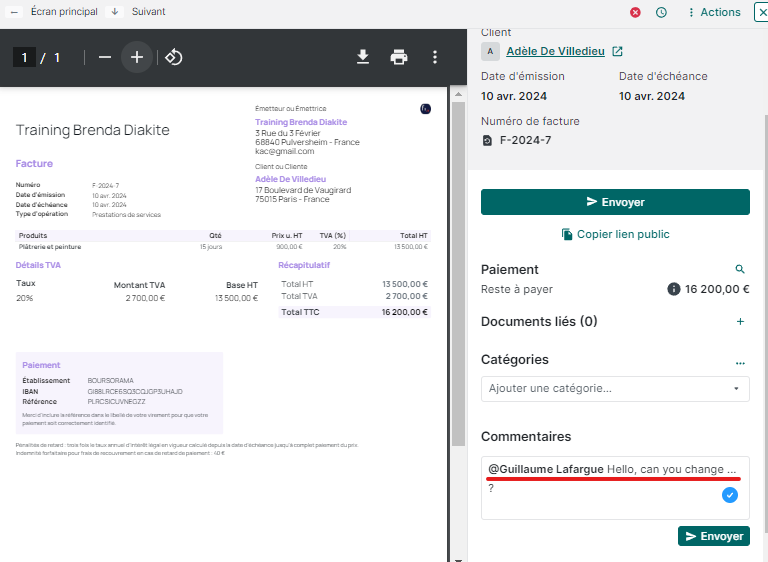
Task: Click the search icon in Paiement section
Action: pyautogui.click(x=740, y=270)
